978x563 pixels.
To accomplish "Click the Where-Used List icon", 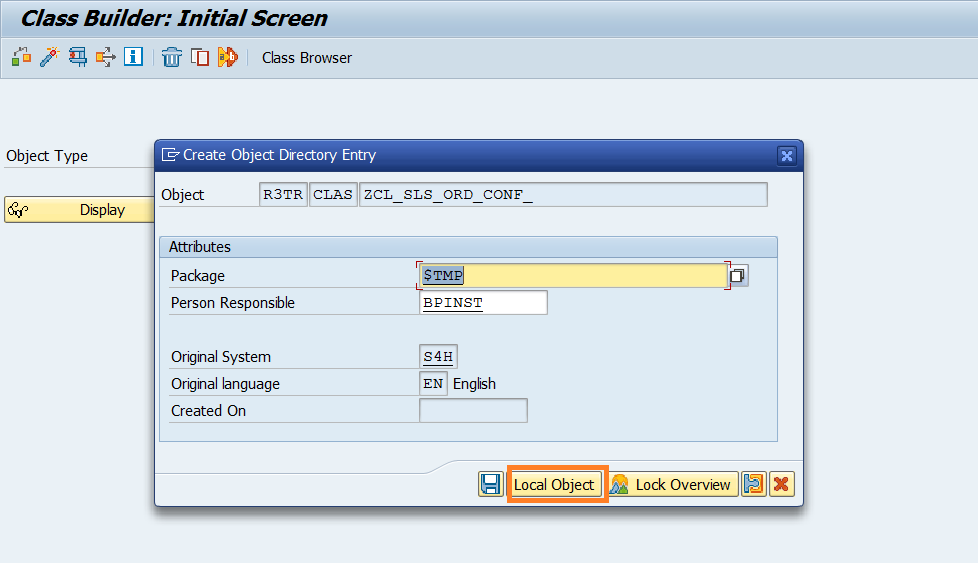I will 105,57.
